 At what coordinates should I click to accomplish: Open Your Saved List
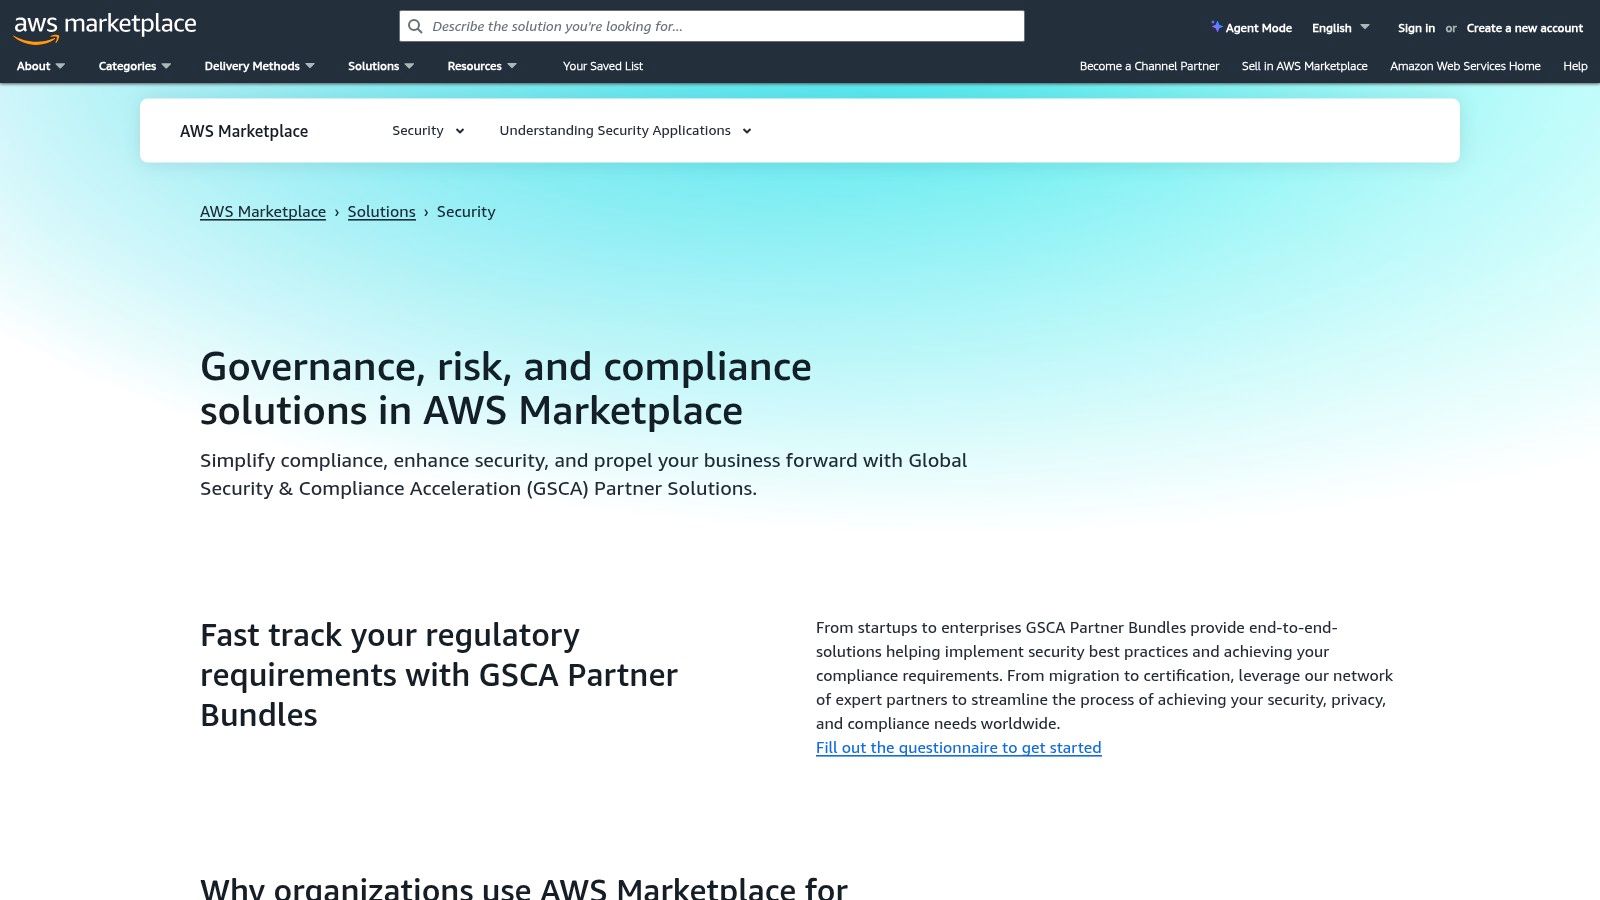coord(602,66)
